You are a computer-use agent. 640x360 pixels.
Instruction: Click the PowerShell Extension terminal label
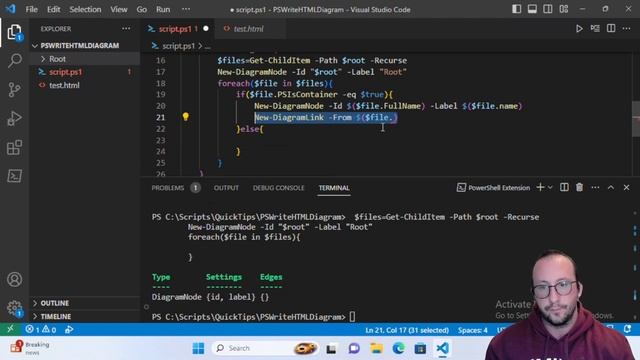click(x=493, y=187)
